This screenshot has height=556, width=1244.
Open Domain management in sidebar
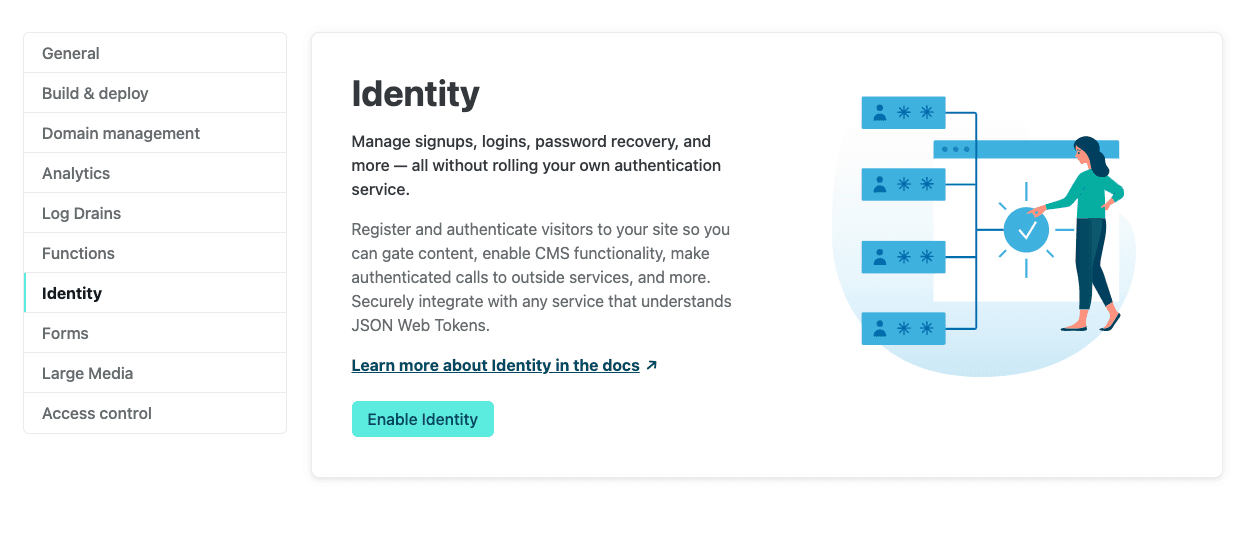[155, 133]
